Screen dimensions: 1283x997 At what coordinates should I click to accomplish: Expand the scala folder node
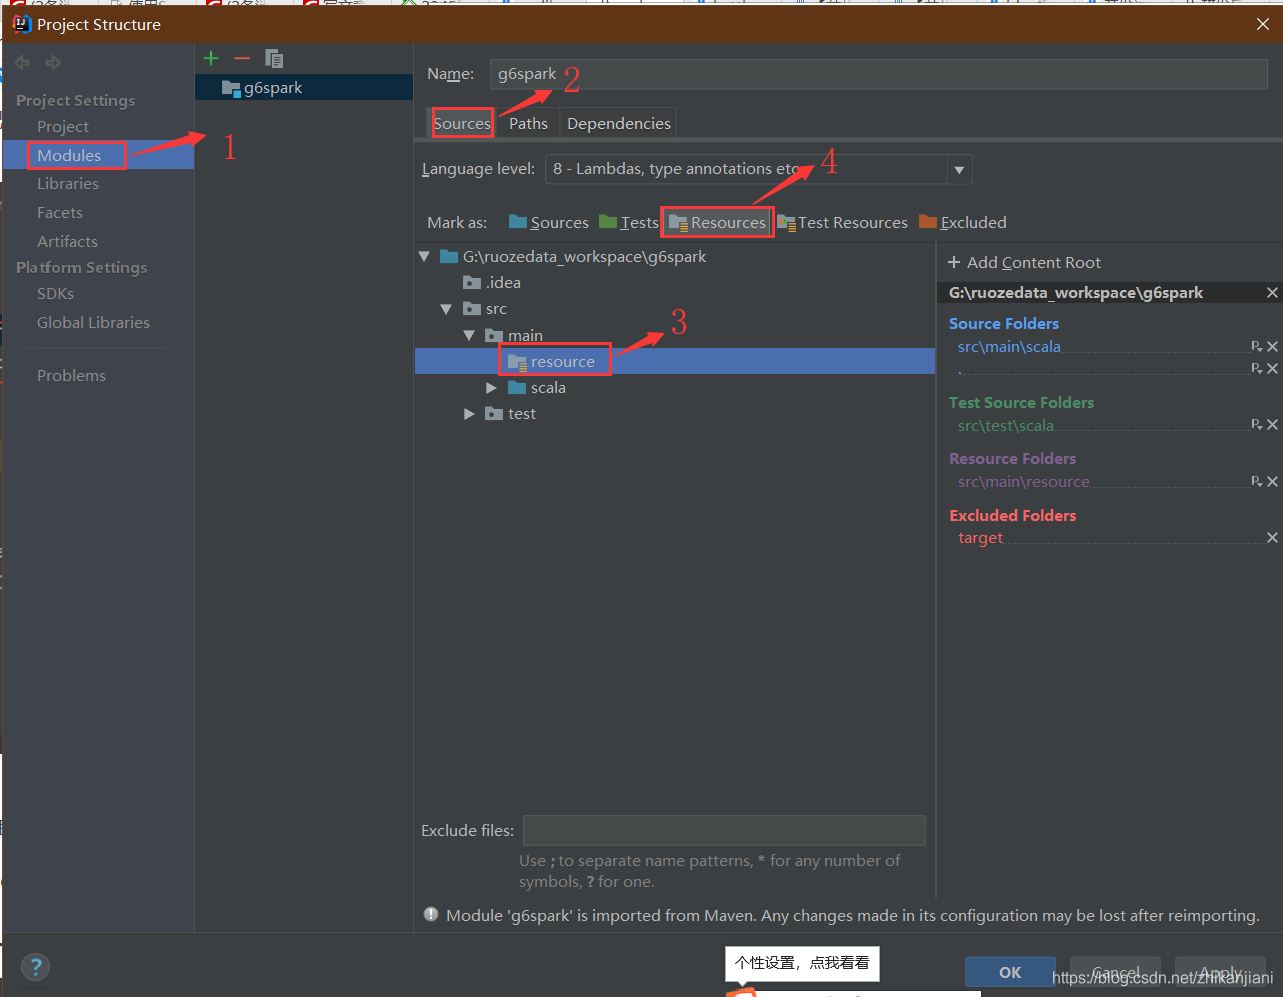[x=491, y=388]
